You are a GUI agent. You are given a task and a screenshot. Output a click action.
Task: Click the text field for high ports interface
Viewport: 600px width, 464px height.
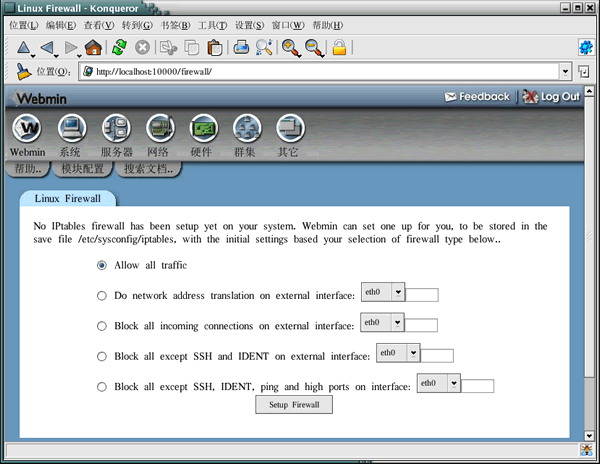(478, 386)
